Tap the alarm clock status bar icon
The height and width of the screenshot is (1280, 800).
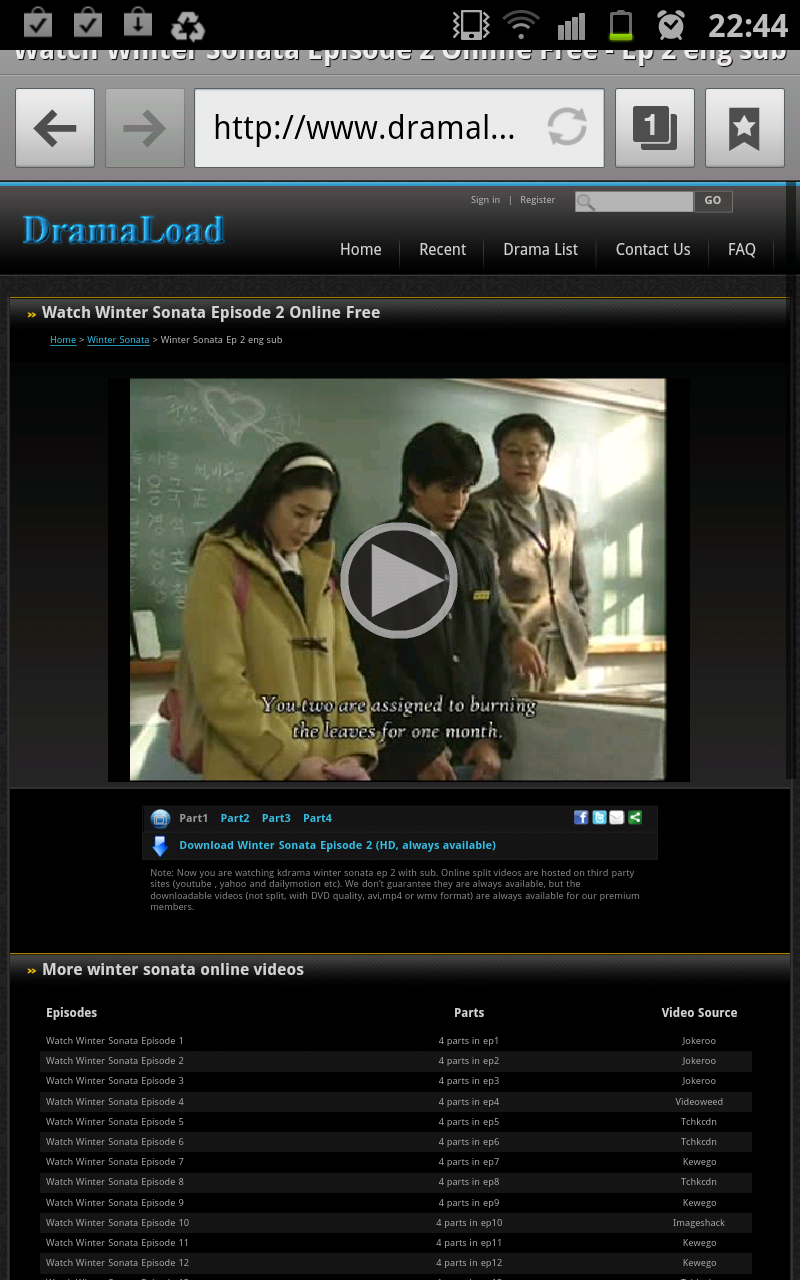coord(671,24)
